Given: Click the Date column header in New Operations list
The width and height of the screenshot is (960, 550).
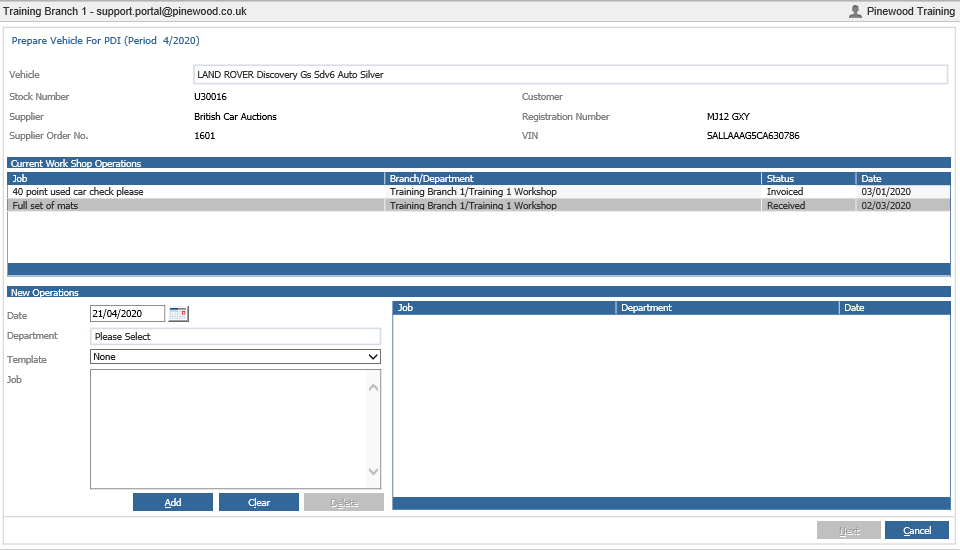Looking at the screenshot, I should tap(894, 307).
